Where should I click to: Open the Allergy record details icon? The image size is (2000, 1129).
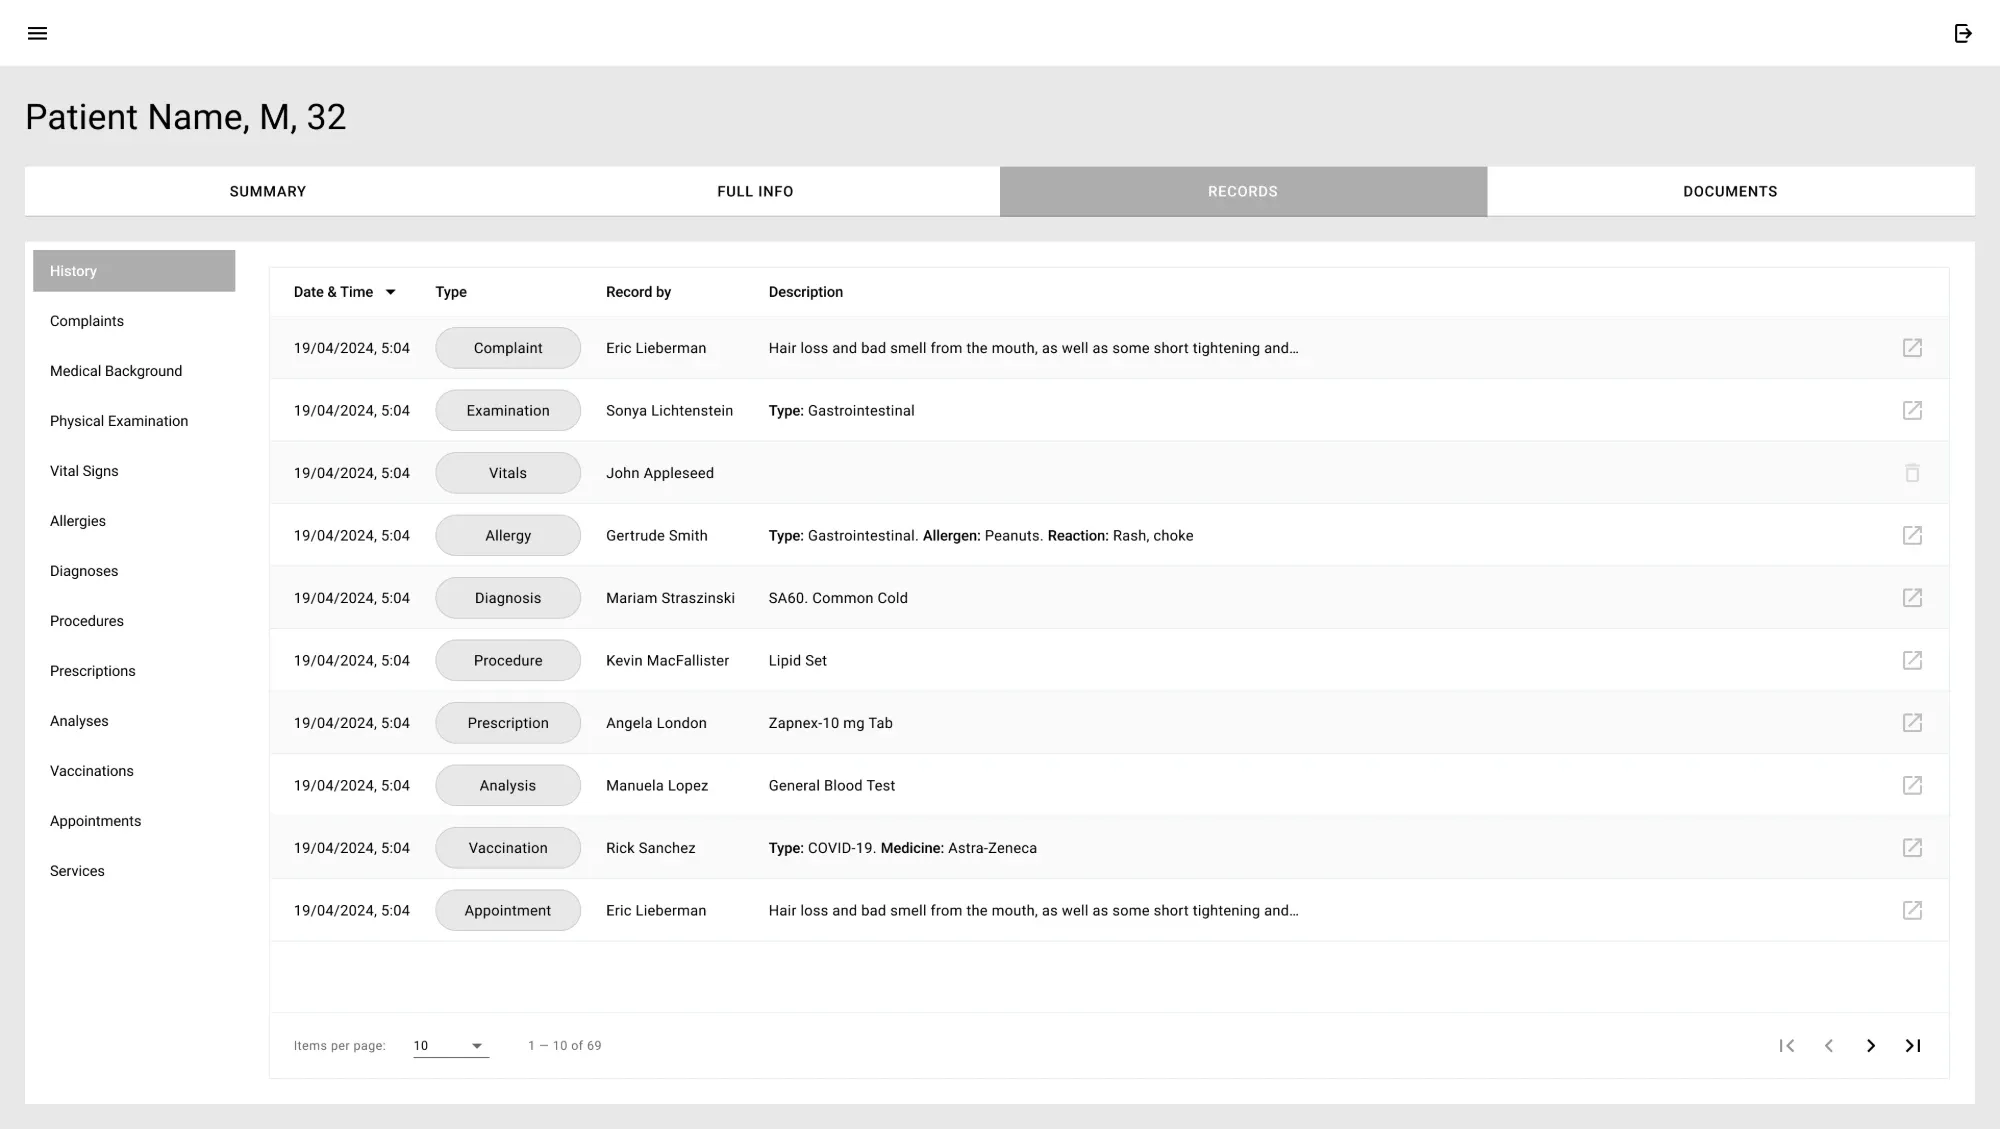coord(1912,535)
